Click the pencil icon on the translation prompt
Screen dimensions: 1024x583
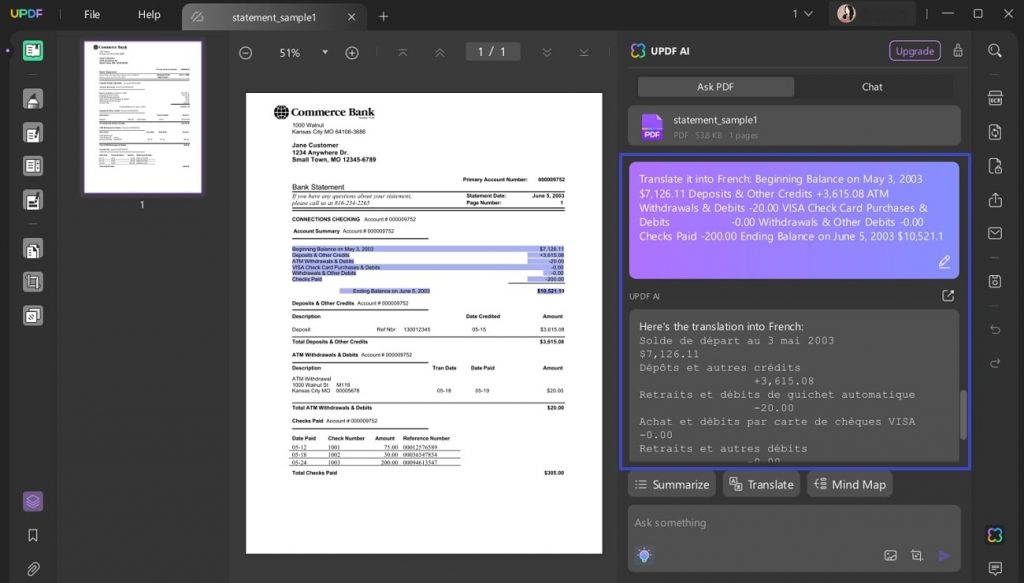coord(944,261)
